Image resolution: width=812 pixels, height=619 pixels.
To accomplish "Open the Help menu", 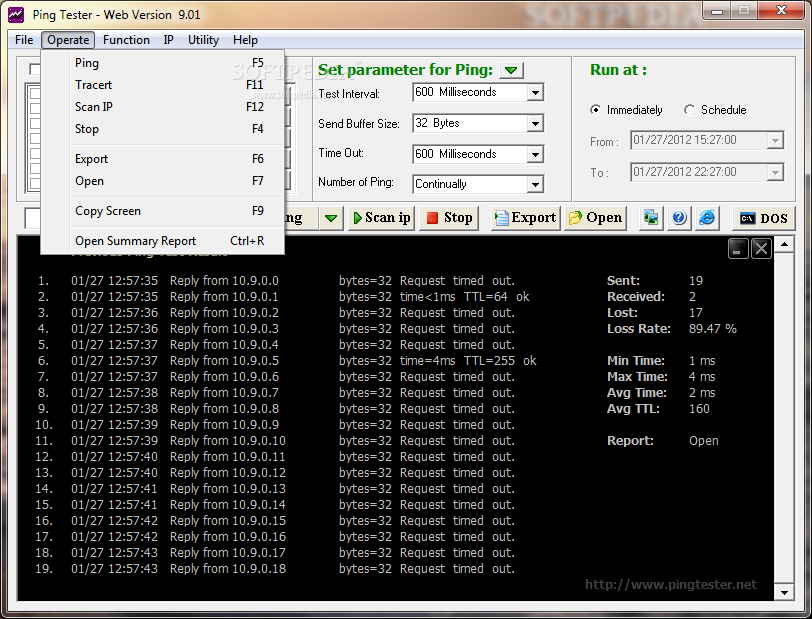I will coord(245,40).
